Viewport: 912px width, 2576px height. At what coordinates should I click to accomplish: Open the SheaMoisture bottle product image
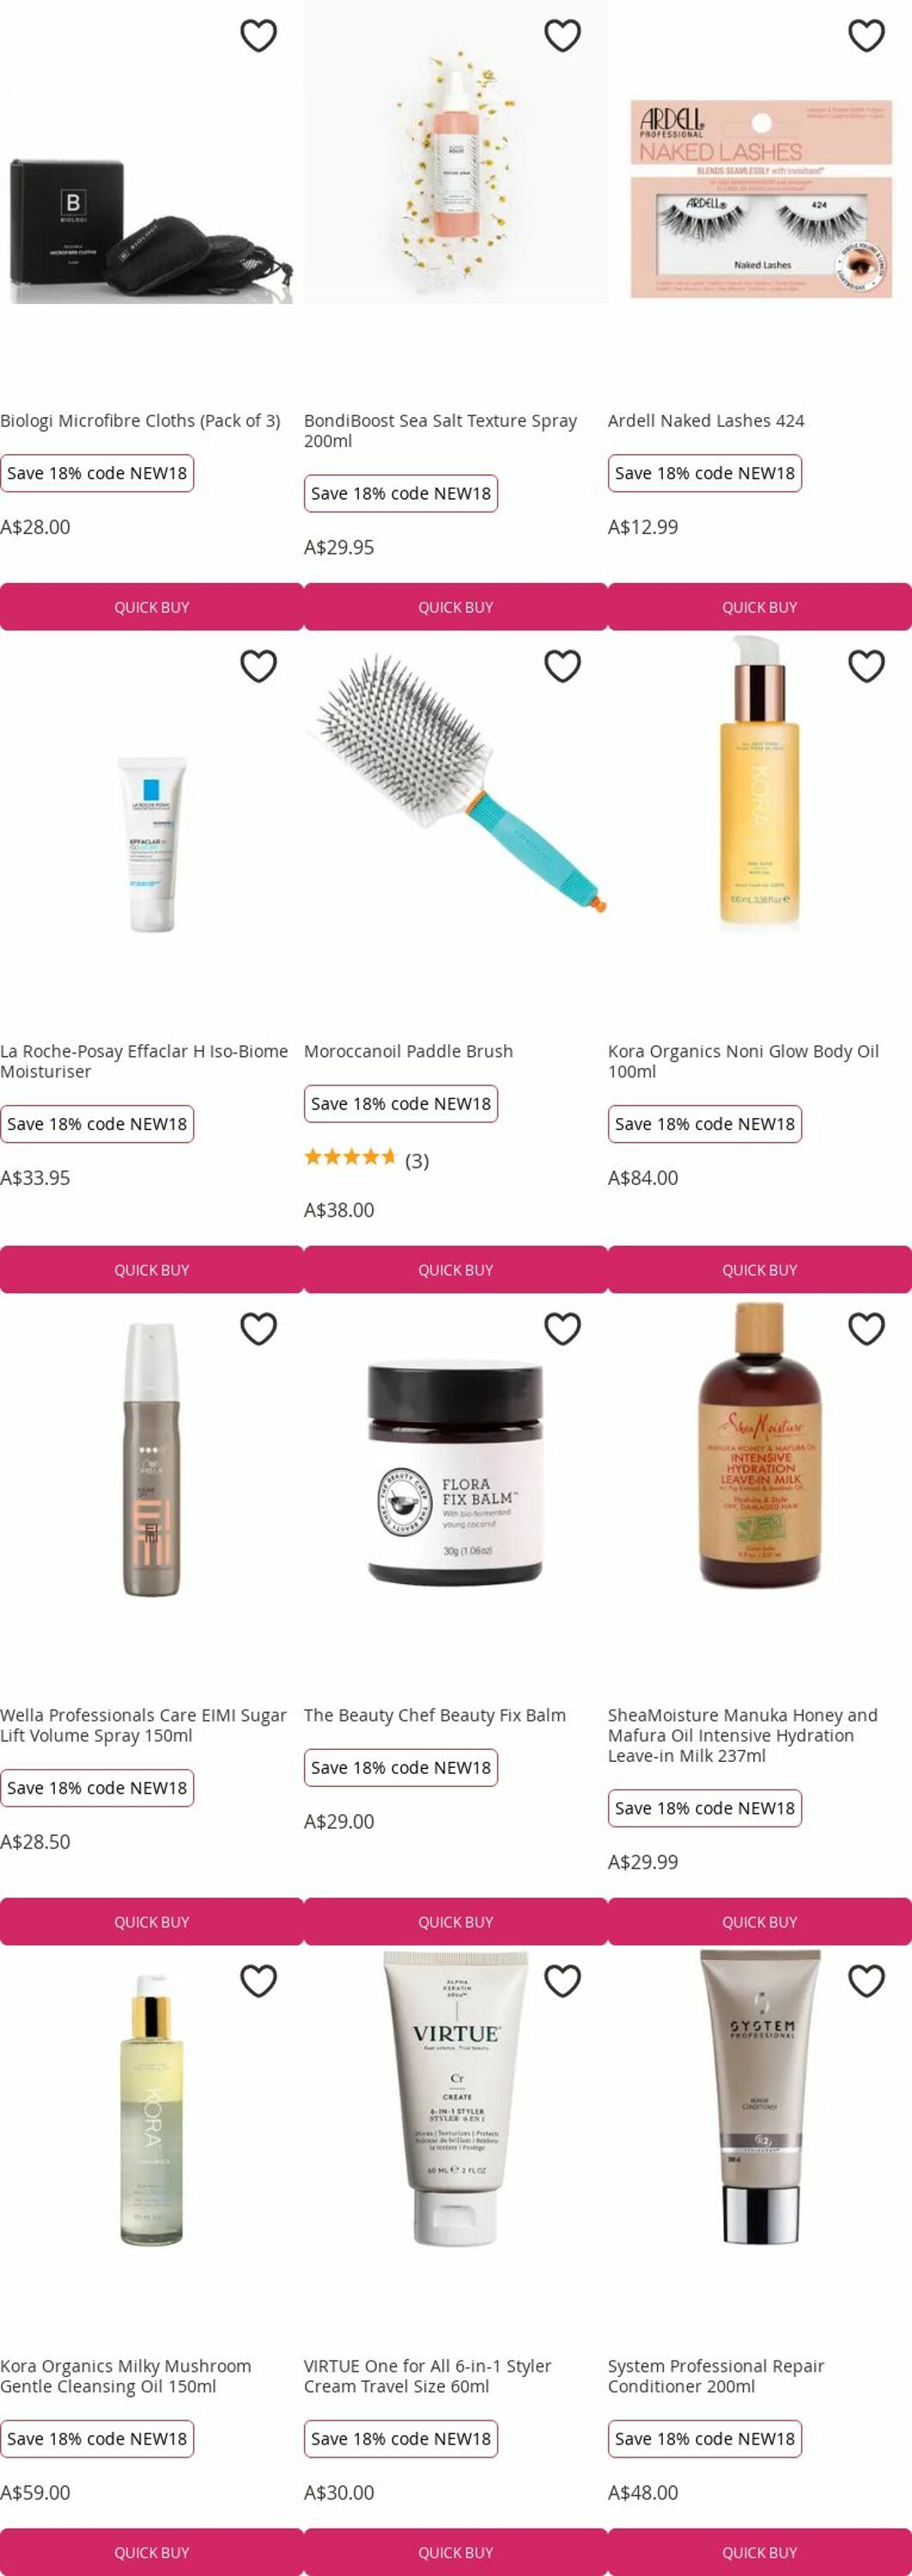(760, 1446)
